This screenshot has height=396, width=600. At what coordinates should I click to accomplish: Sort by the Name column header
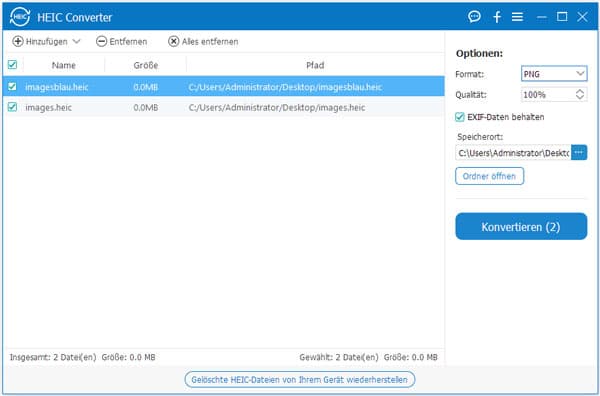coord(64,65)
